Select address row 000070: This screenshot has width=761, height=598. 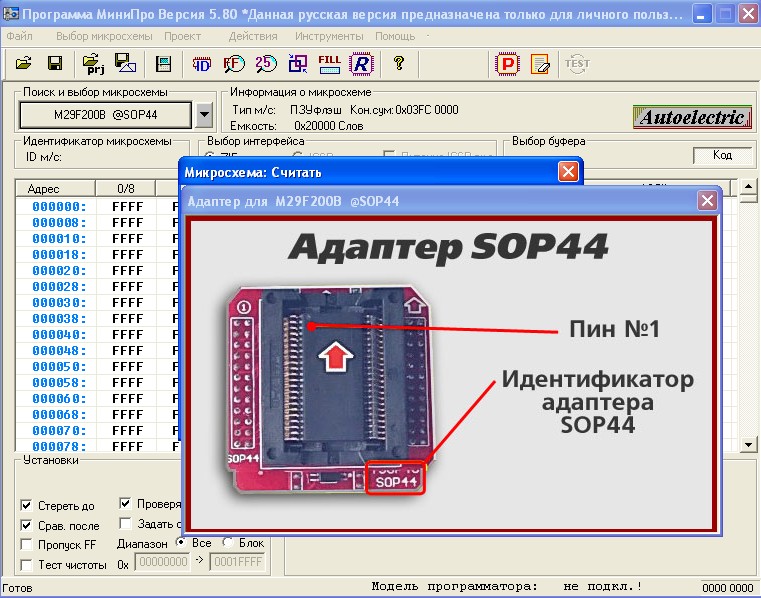59,431
